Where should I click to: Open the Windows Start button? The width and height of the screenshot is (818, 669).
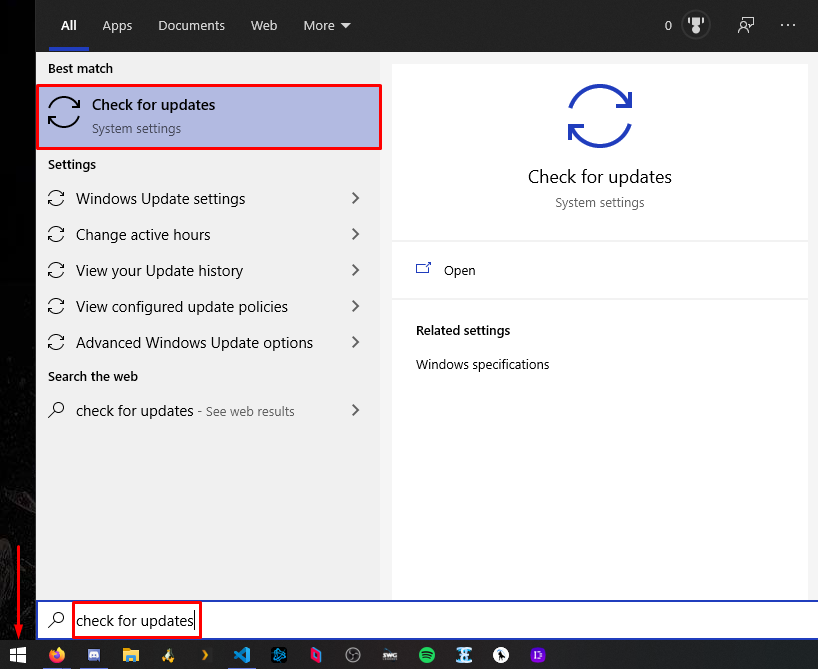tap(18, 654)
